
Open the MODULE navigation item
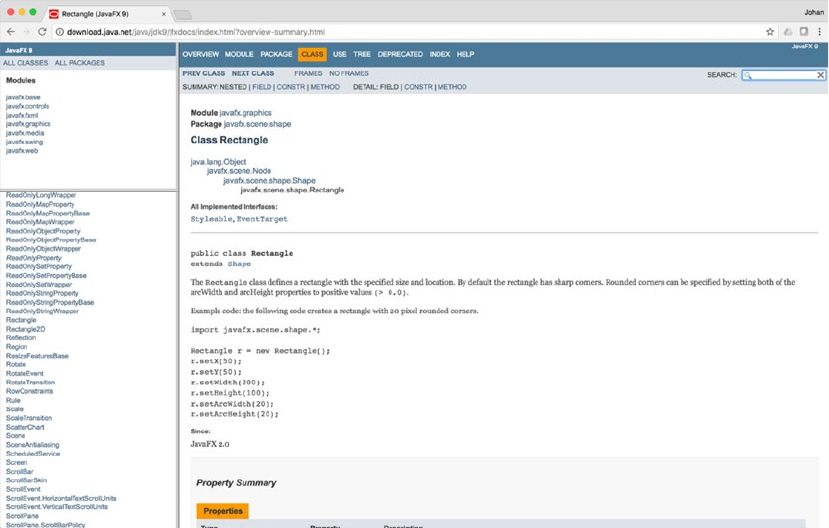tap(239, 54)
